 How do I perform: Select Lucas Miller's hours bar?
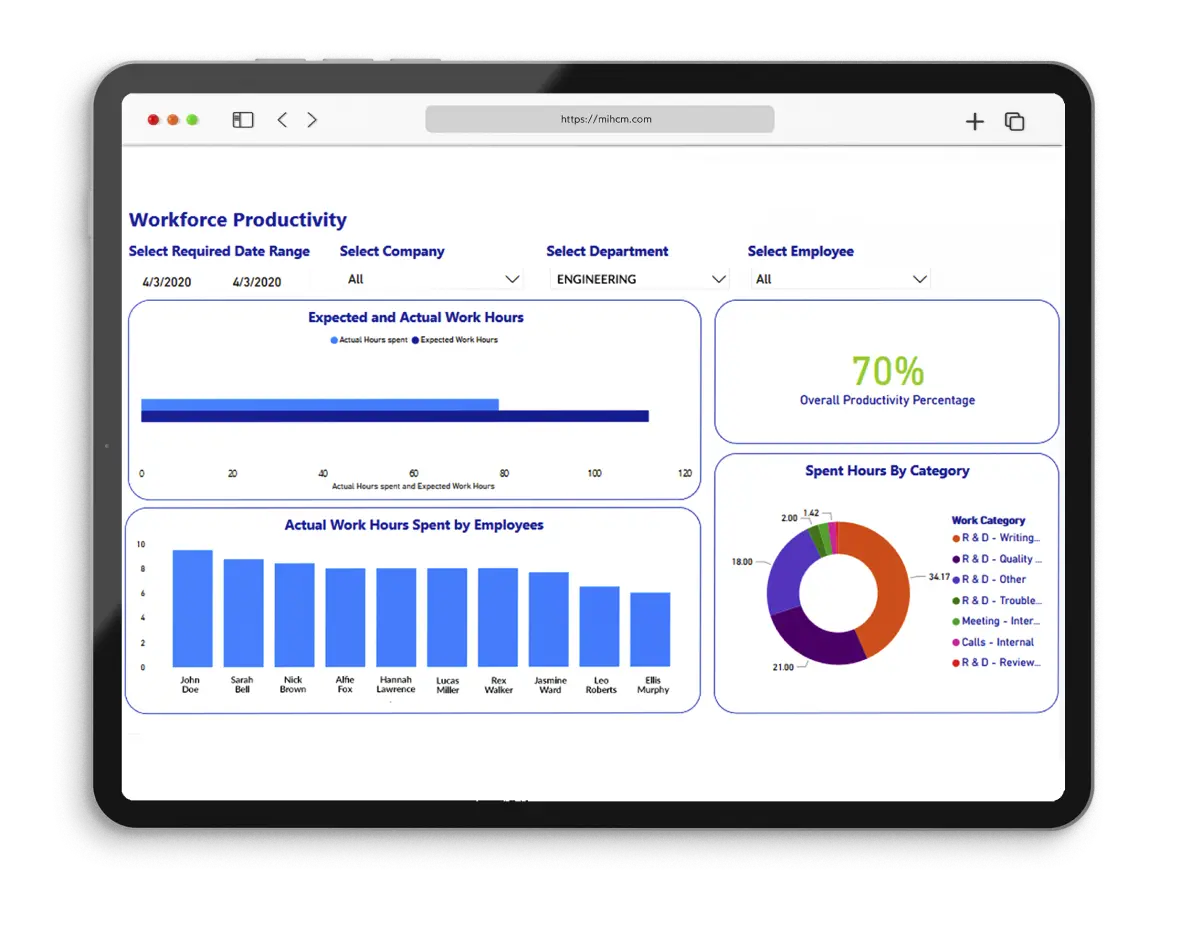(447, 618)
